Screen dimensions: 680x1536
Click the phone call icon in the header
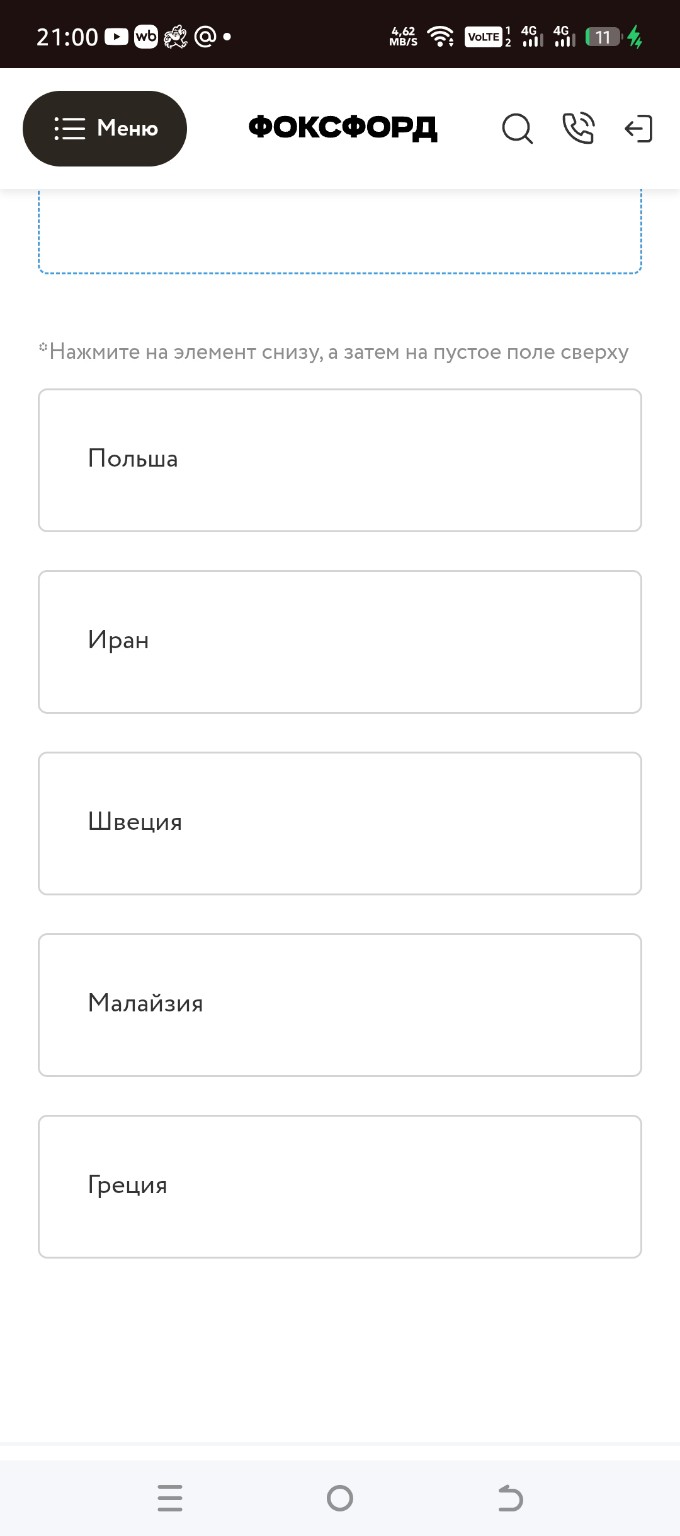(x=578, y=128)
